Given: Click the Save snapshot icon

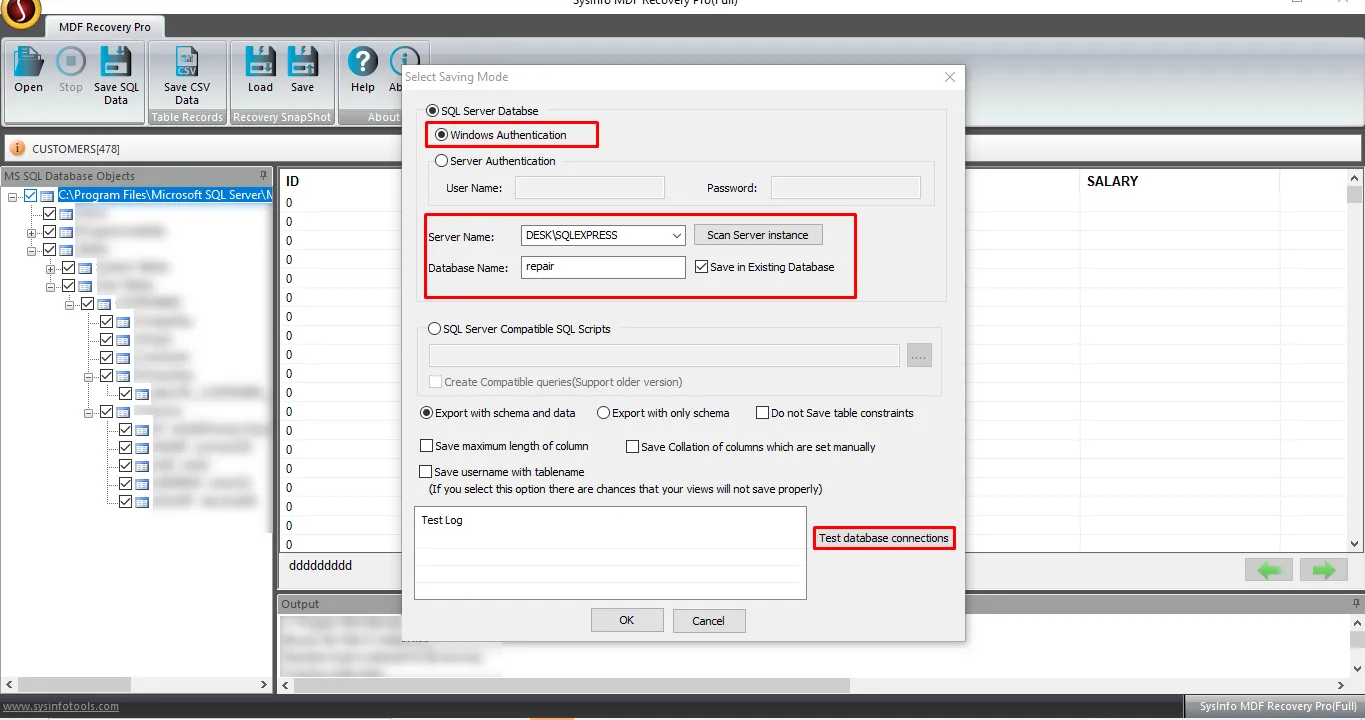Looking at the screenshot, I should pyautogui.click(x=302, y=70).
